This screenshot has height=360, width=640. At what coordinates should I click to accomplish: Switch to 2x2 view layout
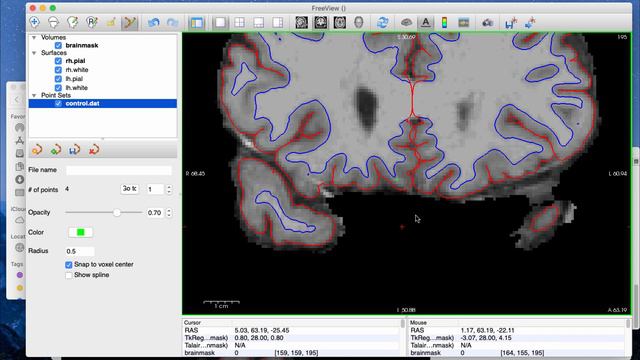tap(240, 22)
